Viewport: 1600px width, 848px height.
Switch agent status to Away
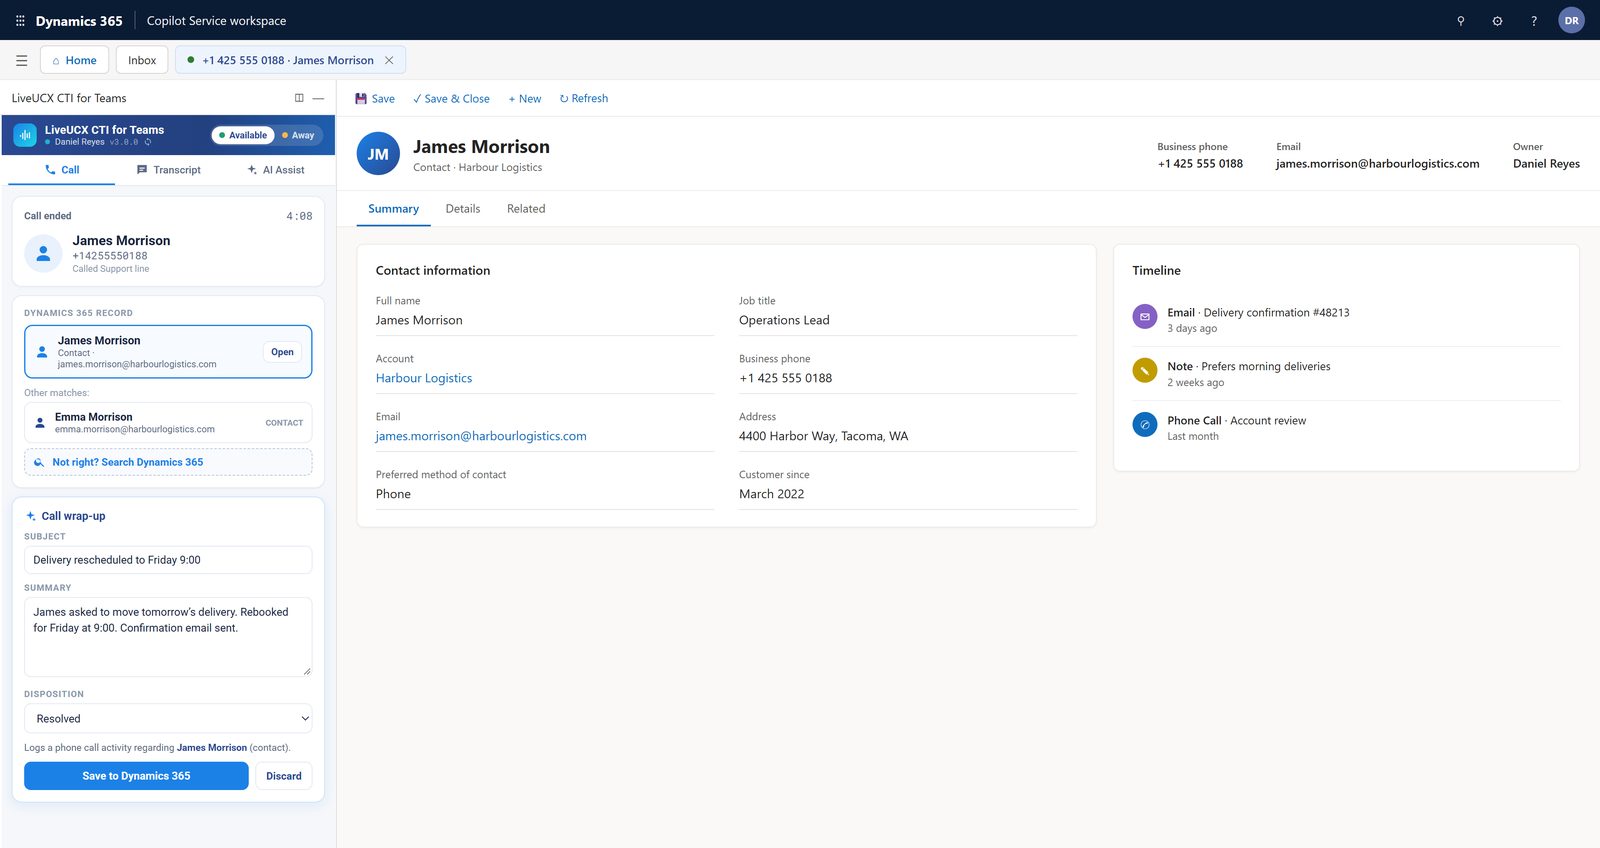pos(298,135)
